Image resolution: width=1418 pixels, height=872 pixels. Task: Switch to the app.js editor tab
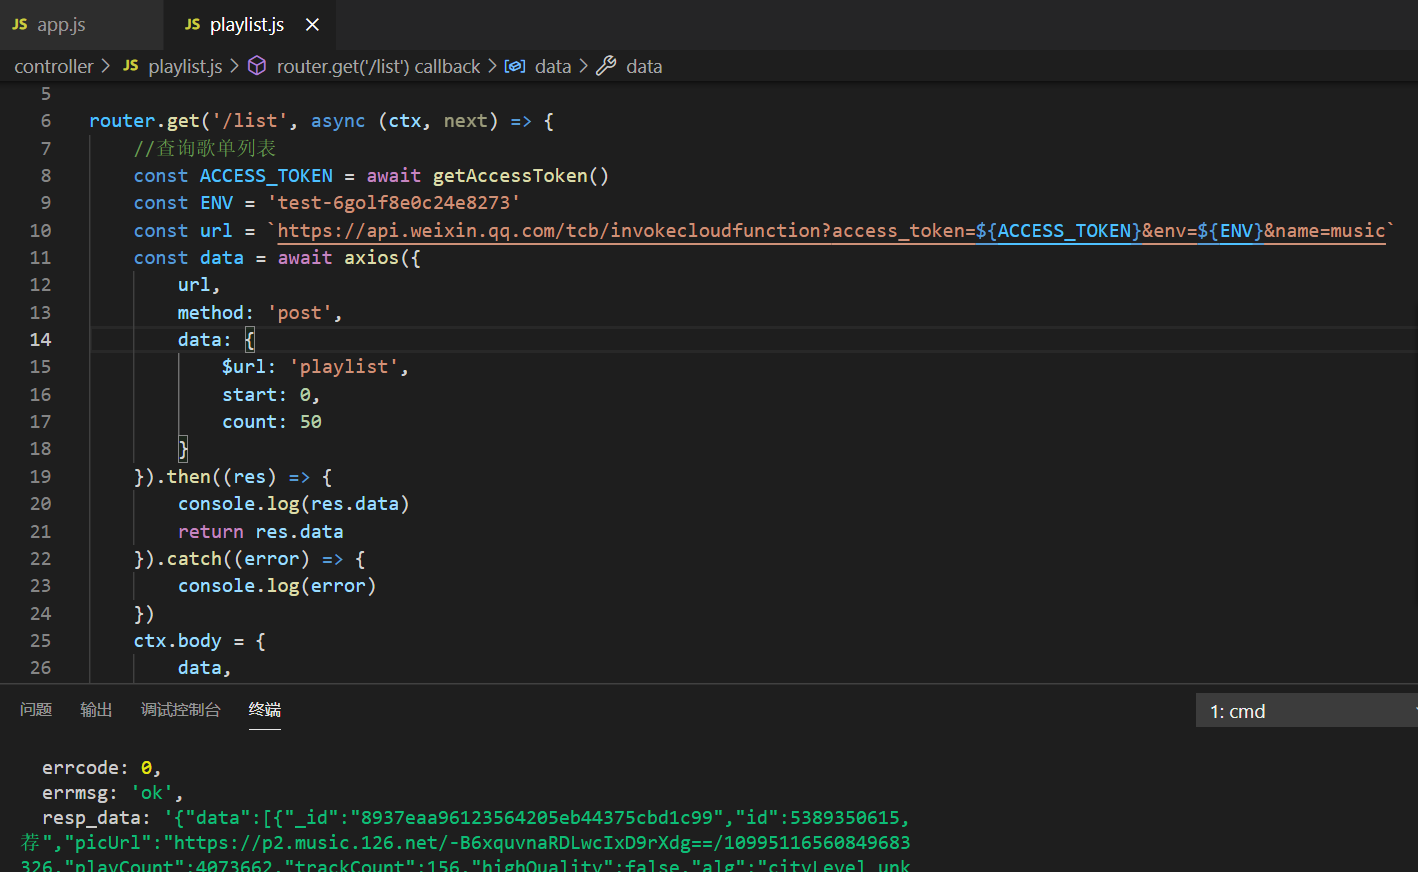pyautogui.click(x=80, y=25)
